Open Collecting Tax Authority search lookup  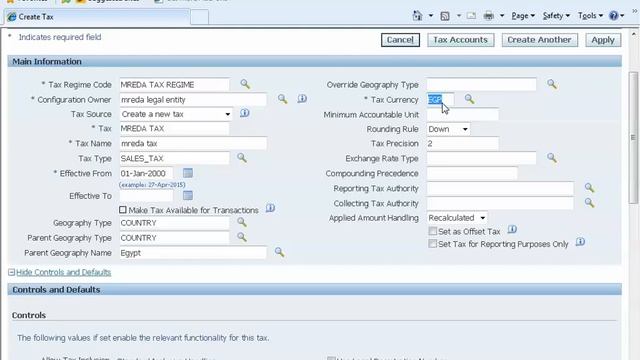coord(589,202)
